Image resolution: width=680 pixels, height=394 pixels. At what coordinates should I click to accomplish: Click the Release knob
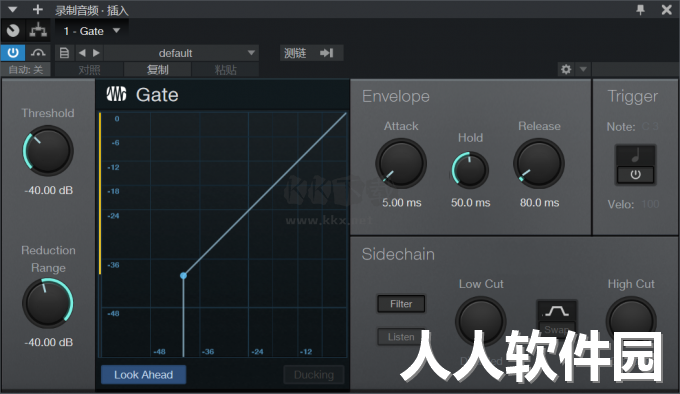pos(539,163)
